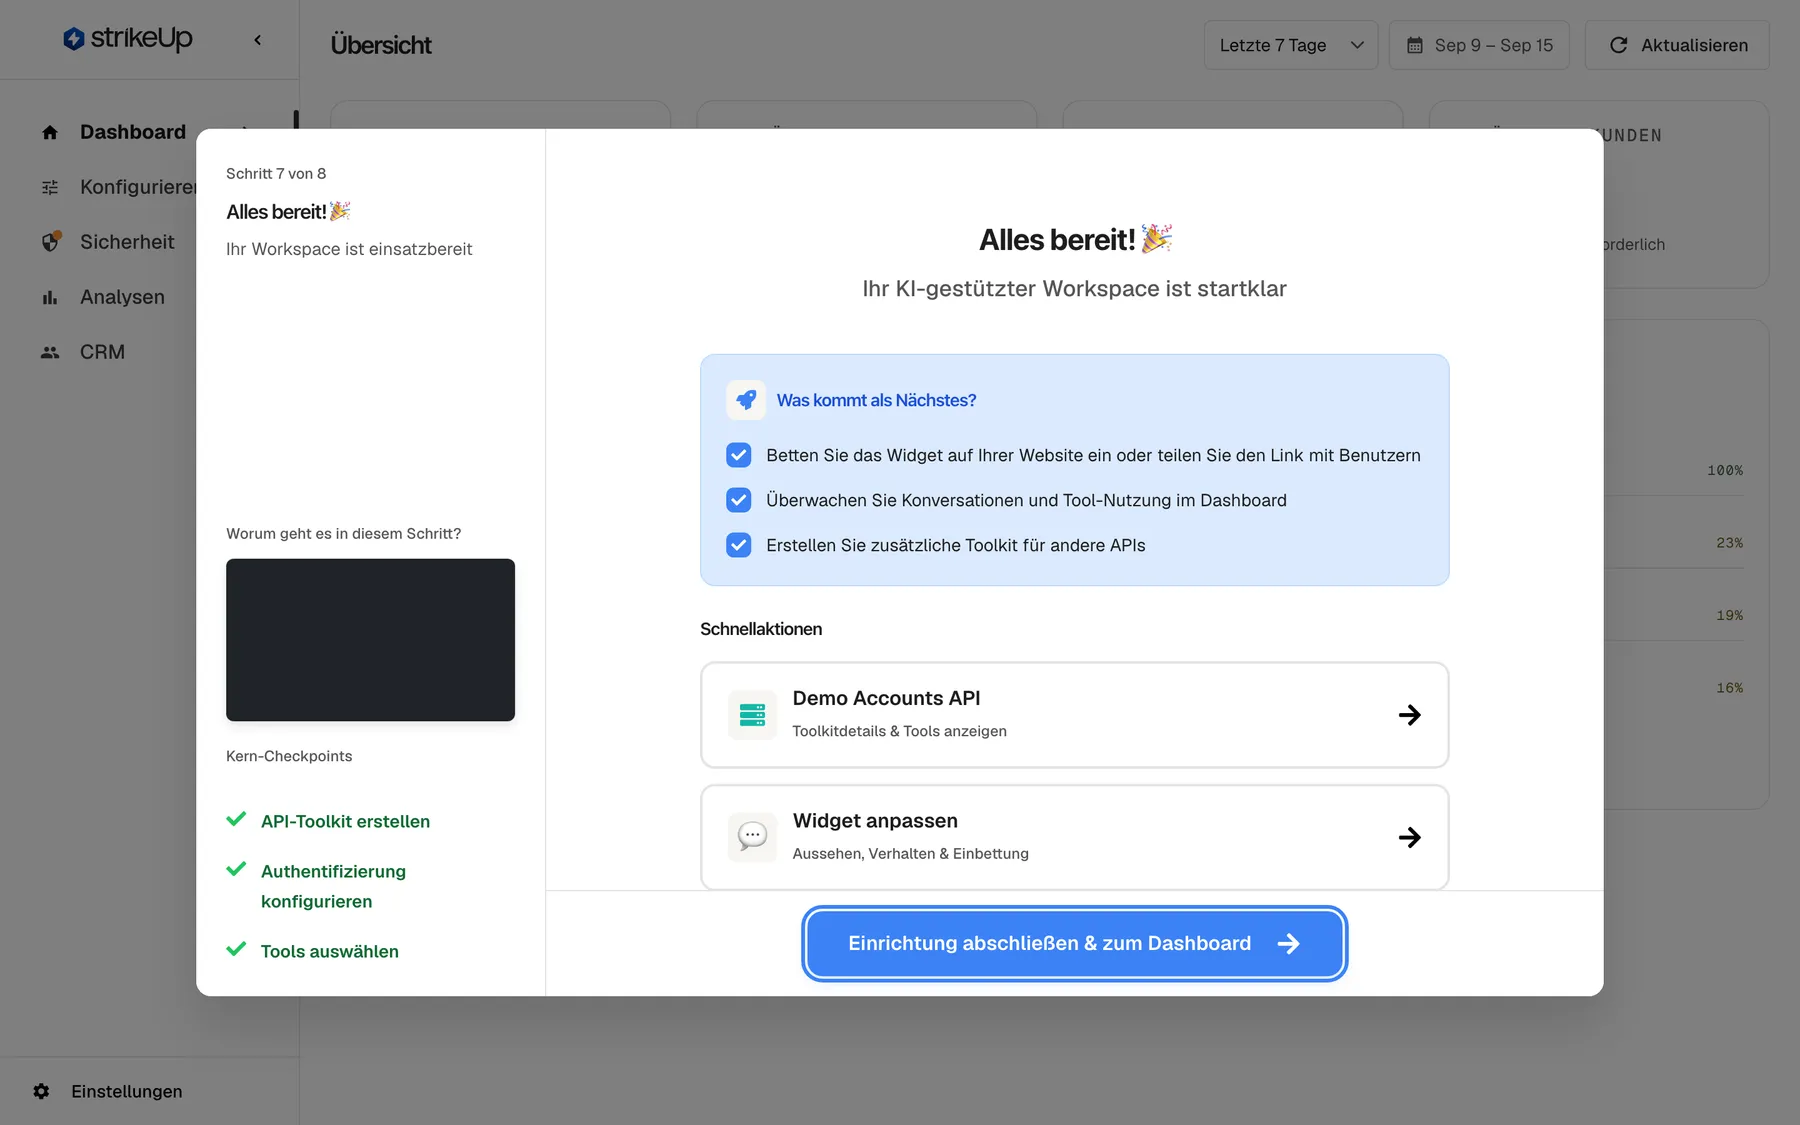Open the Konfigurieren menu item
Image resolution: width=1800 pixels, height=1125 pixels.
pyautogui.click(x=138, y=187)
